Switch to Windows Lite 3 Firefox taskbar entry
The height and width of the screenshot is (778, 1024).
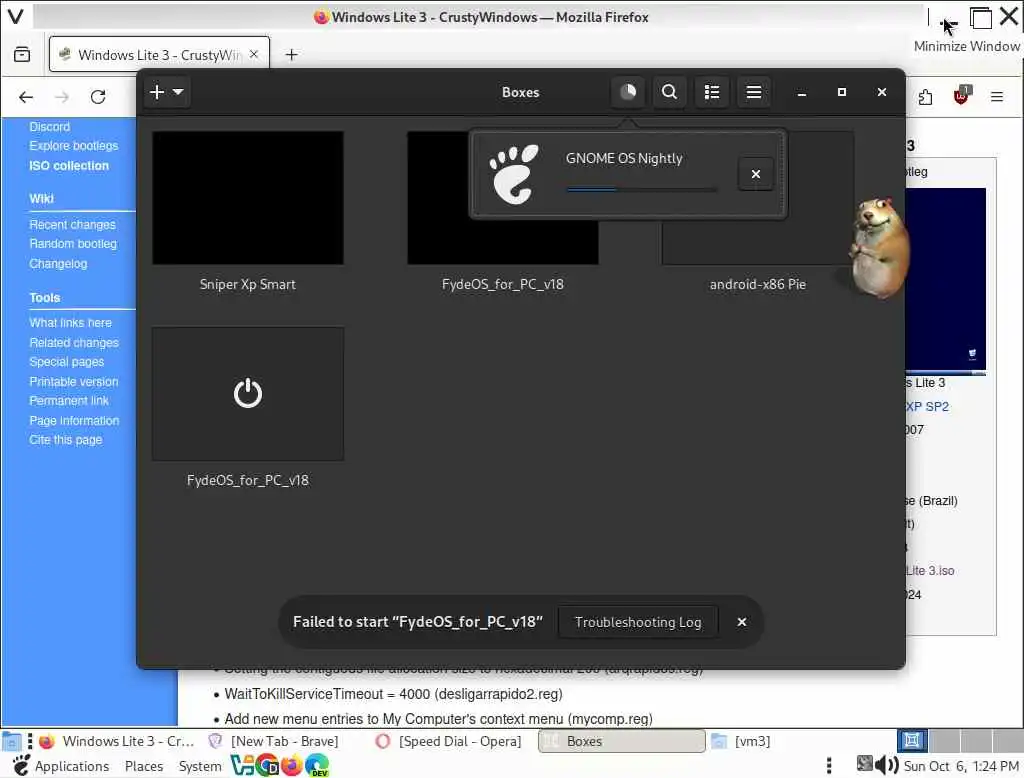coord(116,741)
